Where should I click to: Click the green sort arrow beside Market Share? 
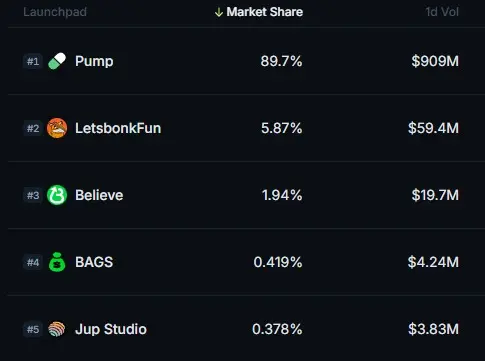(x=219, y=12)
